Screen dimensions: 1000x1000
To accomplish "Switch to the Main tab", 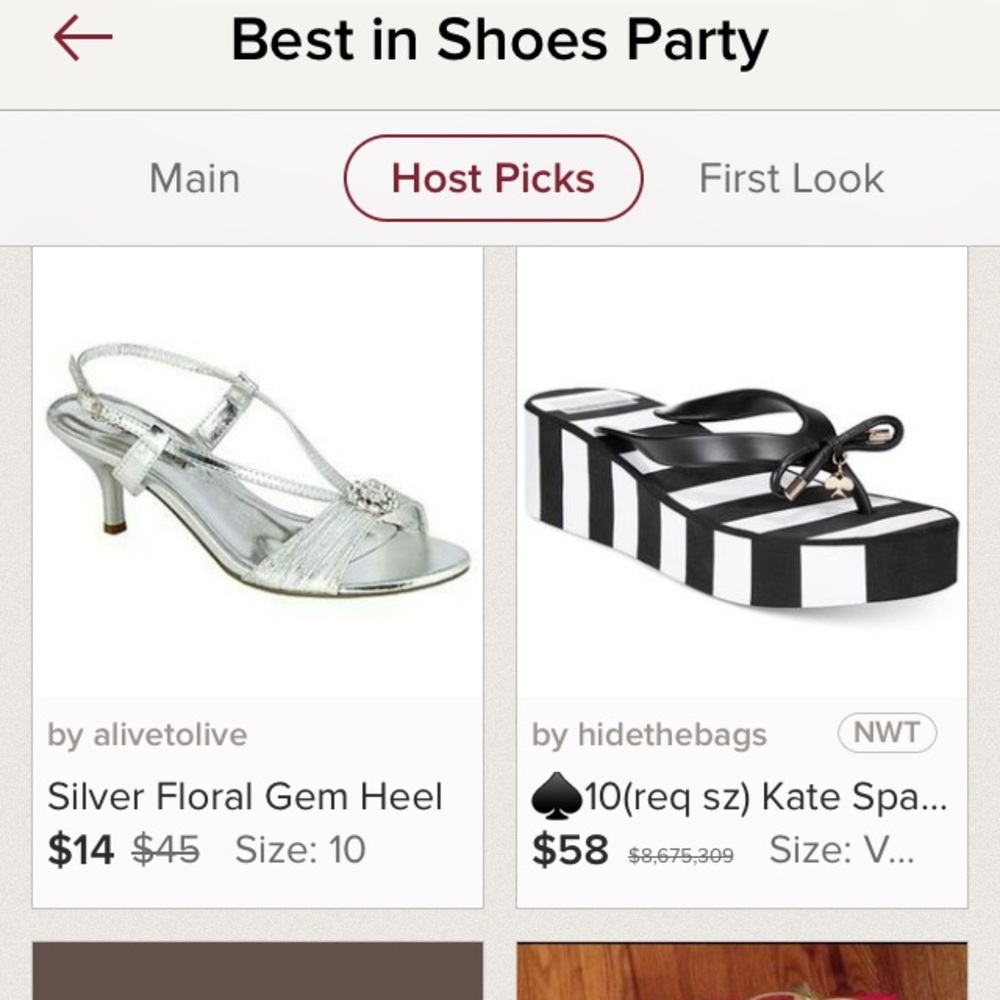I will [193, 178].
